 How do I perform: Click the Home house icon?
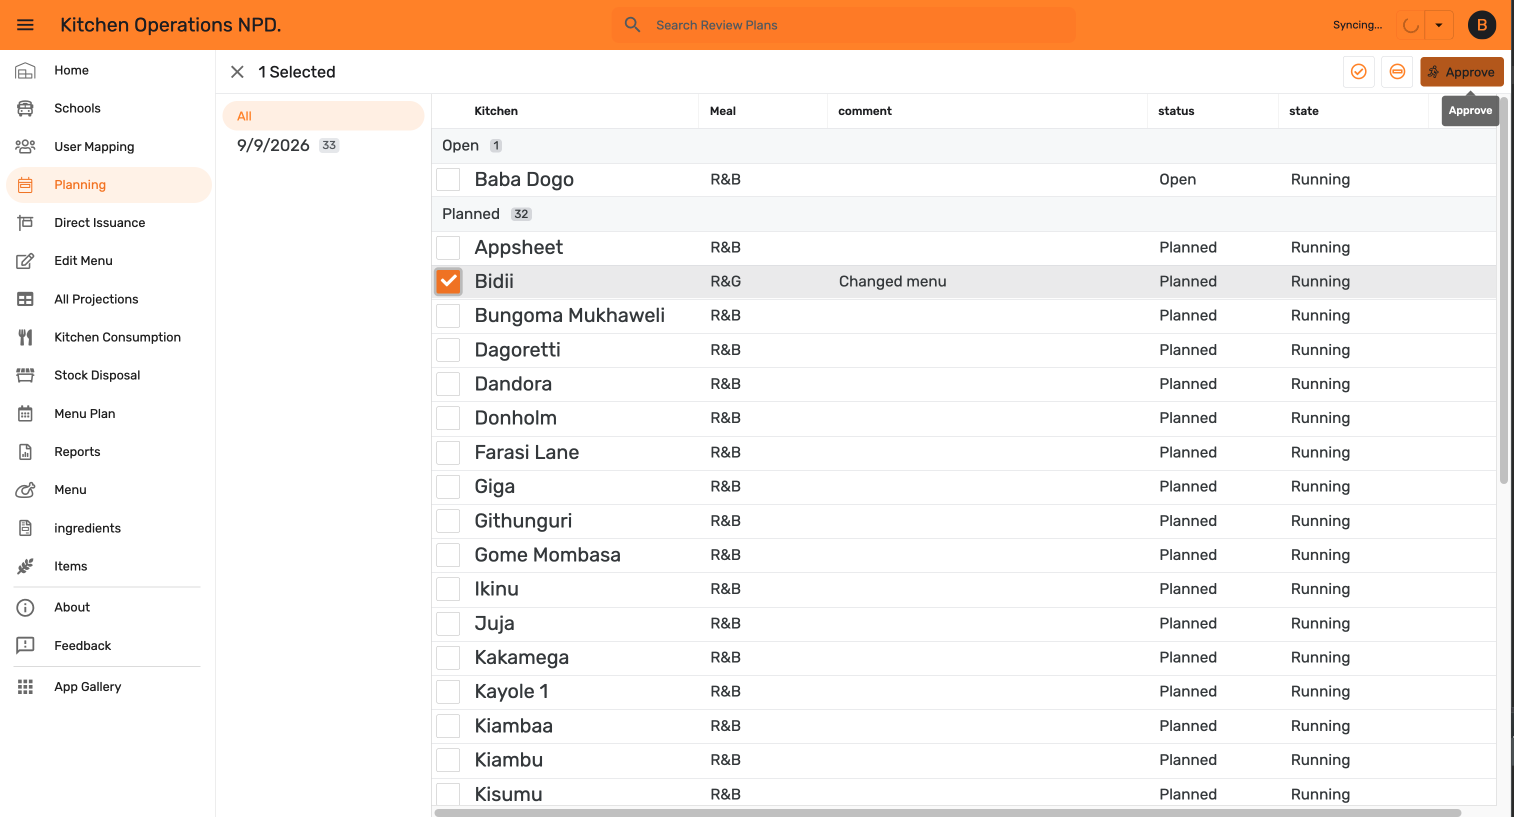[25, 70]
